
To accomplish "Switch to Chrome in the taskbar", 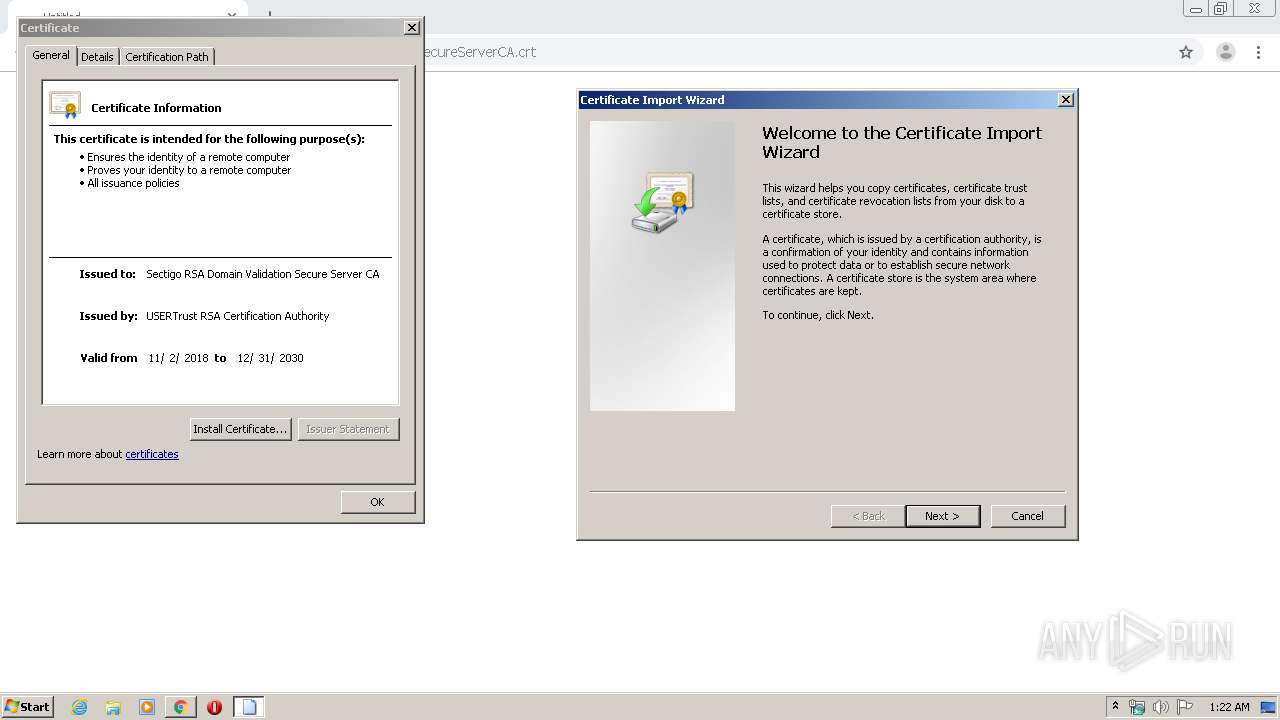I will [180, 707].
